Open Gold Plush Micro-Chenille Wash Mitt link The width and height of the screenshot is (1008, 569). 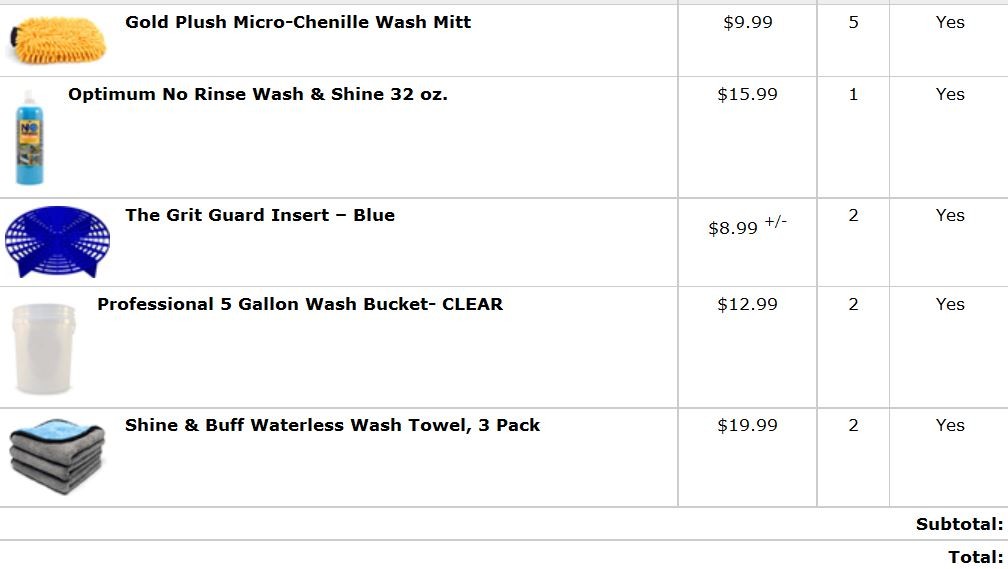[298, 22]
